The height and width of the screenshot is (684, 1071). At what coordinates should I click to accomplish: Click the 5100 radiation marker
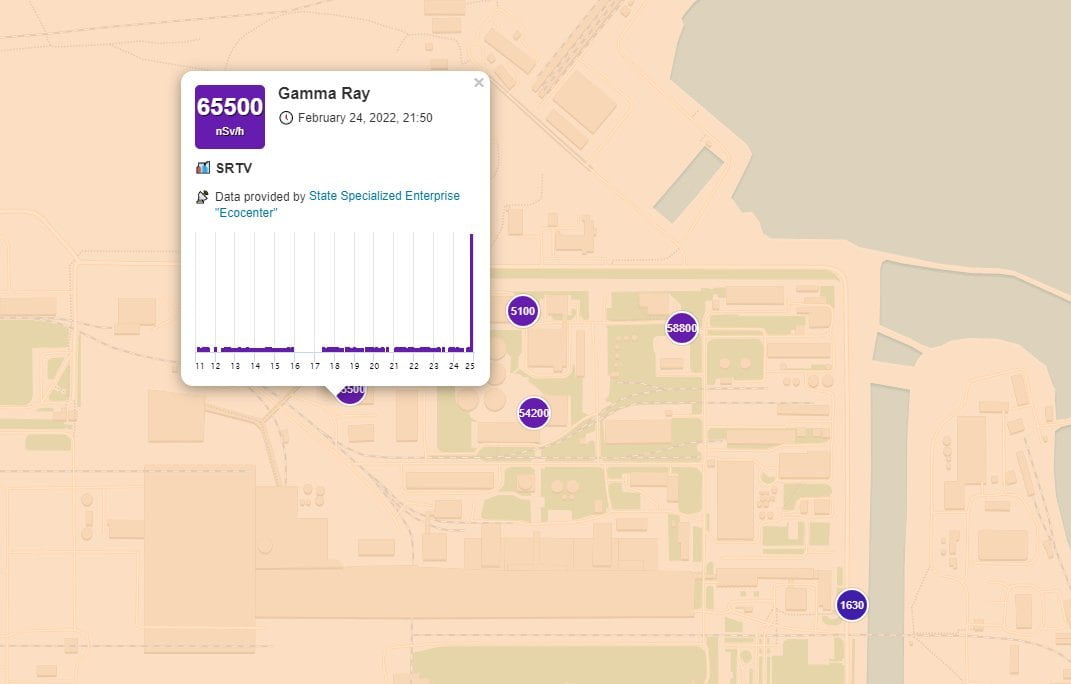click(x=523, y=311)
